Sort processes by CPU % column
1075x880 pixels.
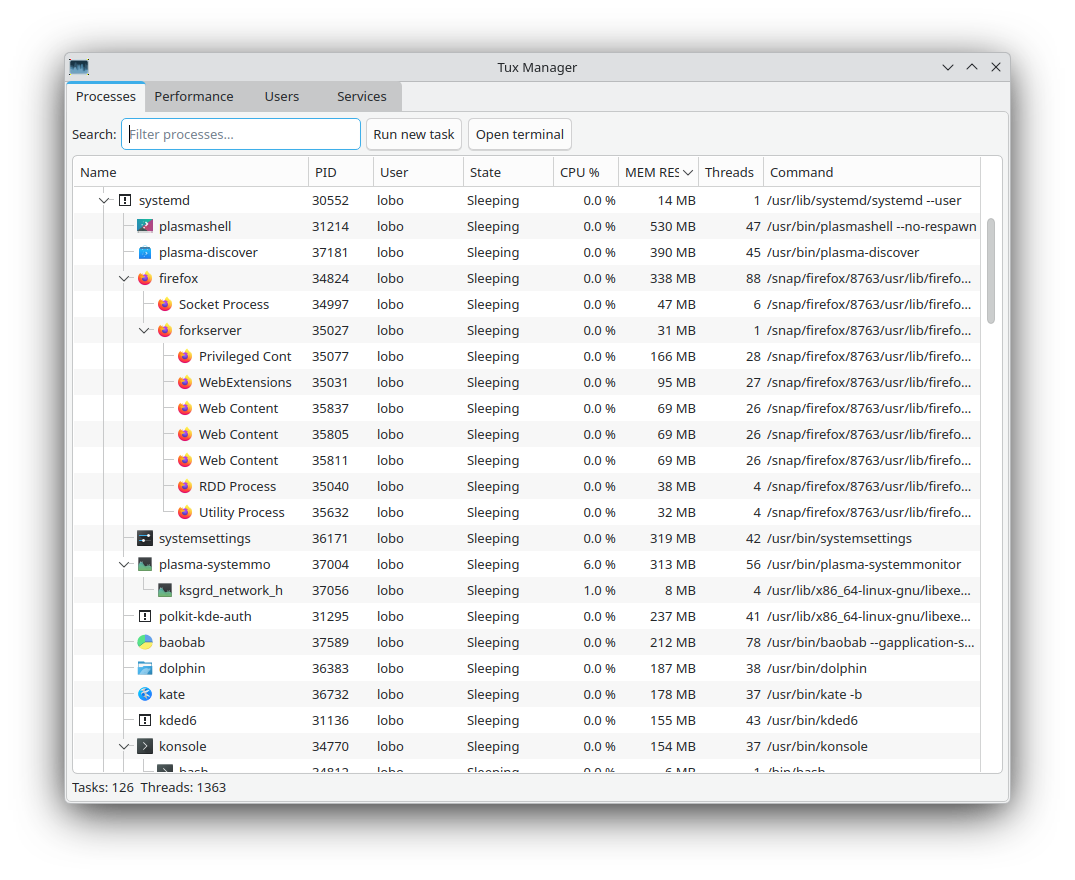point(585,172)
